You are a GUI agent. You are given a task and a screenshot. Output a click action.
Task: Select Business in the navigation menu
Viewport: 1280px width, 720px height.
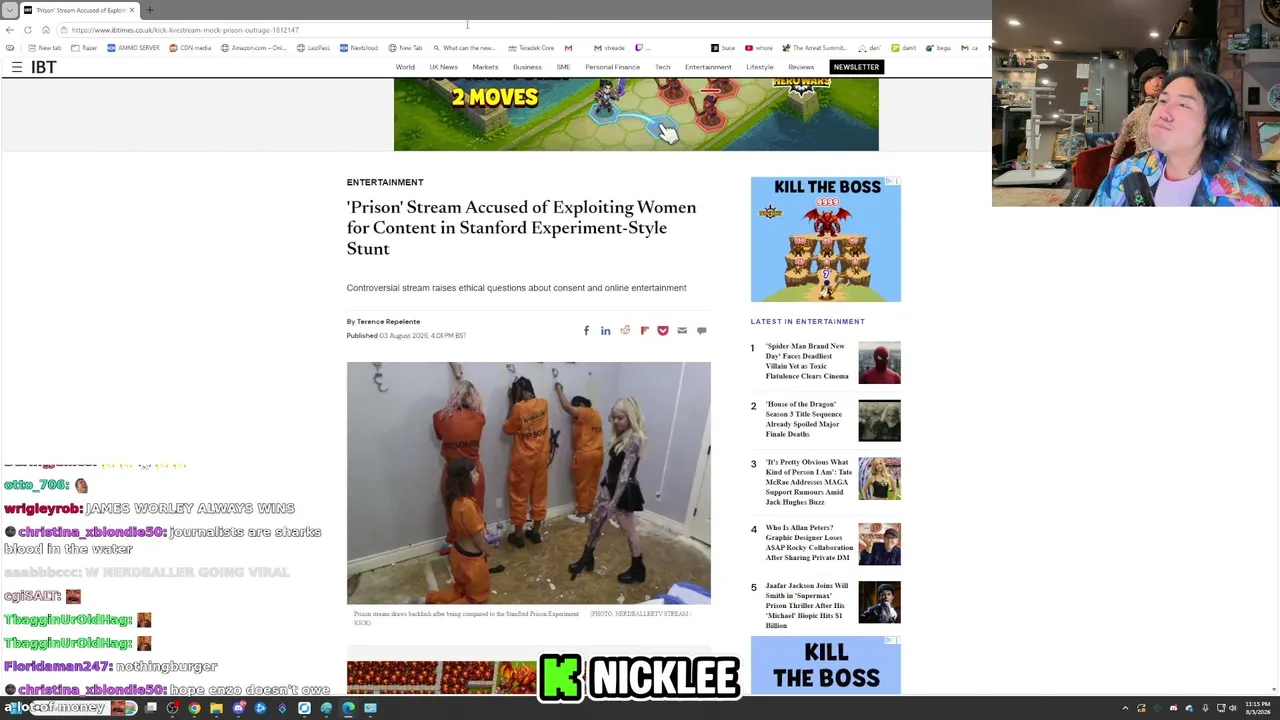[x=527, y=67]
